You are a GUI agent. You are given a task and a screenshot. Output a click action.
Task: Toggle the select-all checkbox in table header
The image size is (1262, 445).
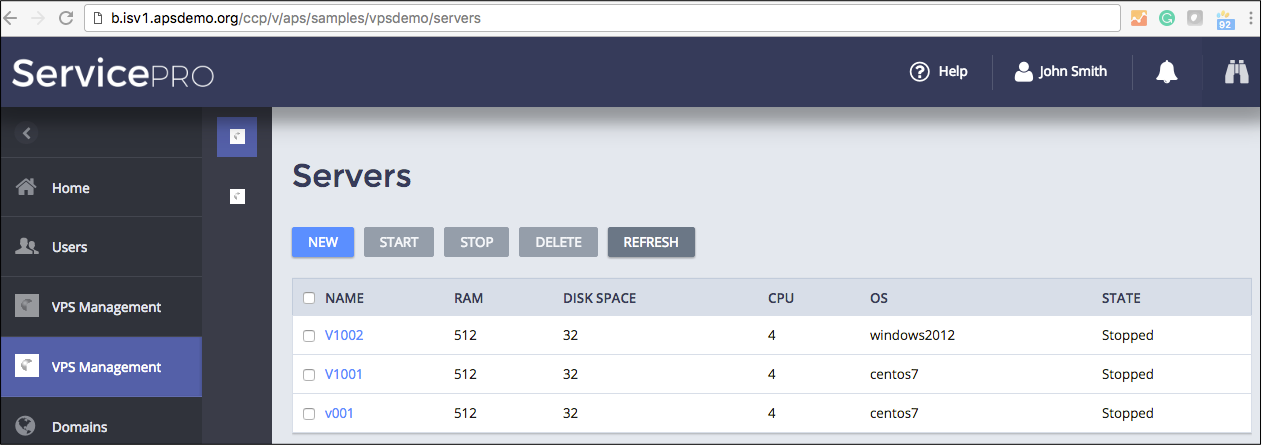tap(309, 298)
